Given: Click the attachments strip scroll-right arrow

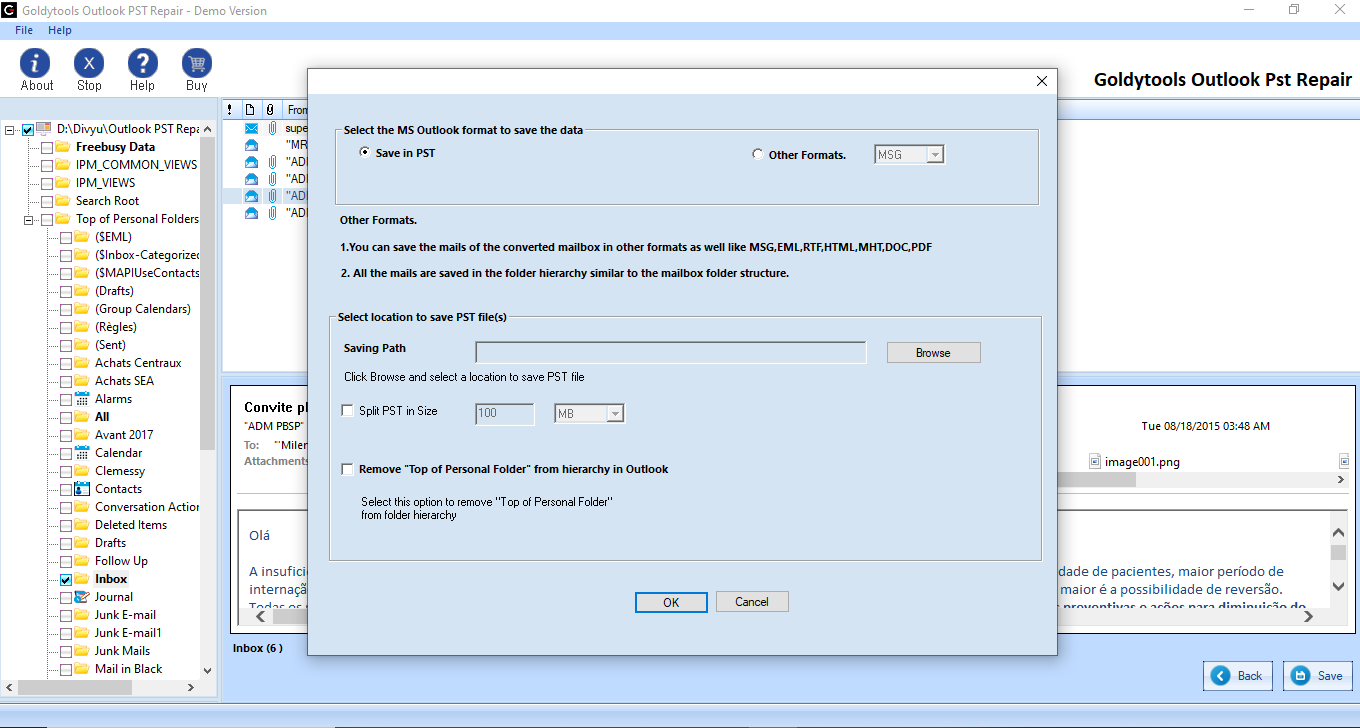Looking at the screenshot, I should point(1342,481).
